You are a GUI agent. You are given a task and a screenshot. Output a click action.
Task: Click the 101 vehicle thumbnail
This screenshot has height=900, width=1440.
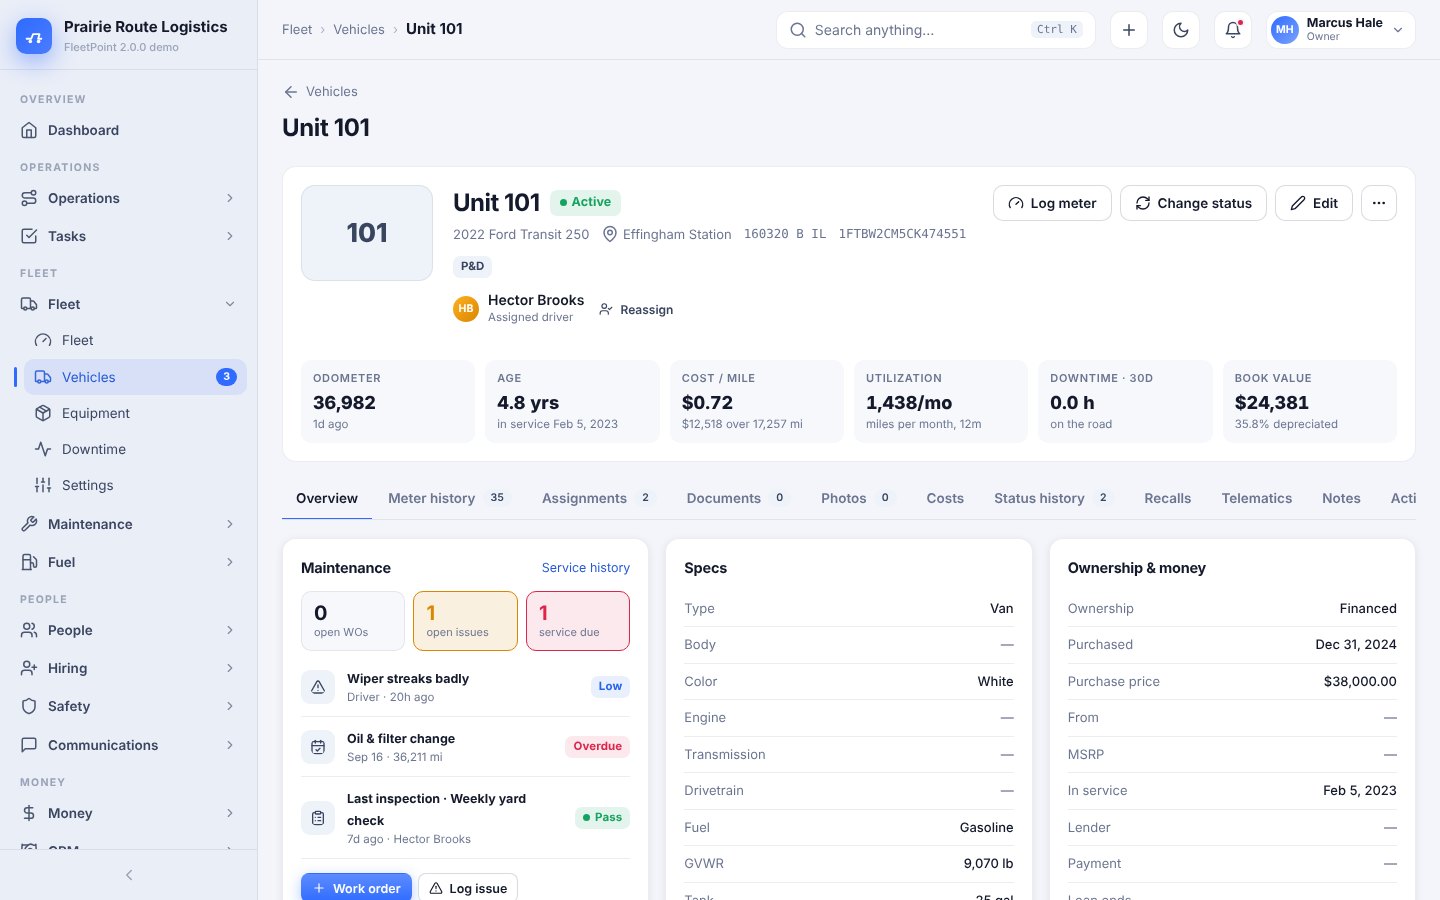click(367, 233)
